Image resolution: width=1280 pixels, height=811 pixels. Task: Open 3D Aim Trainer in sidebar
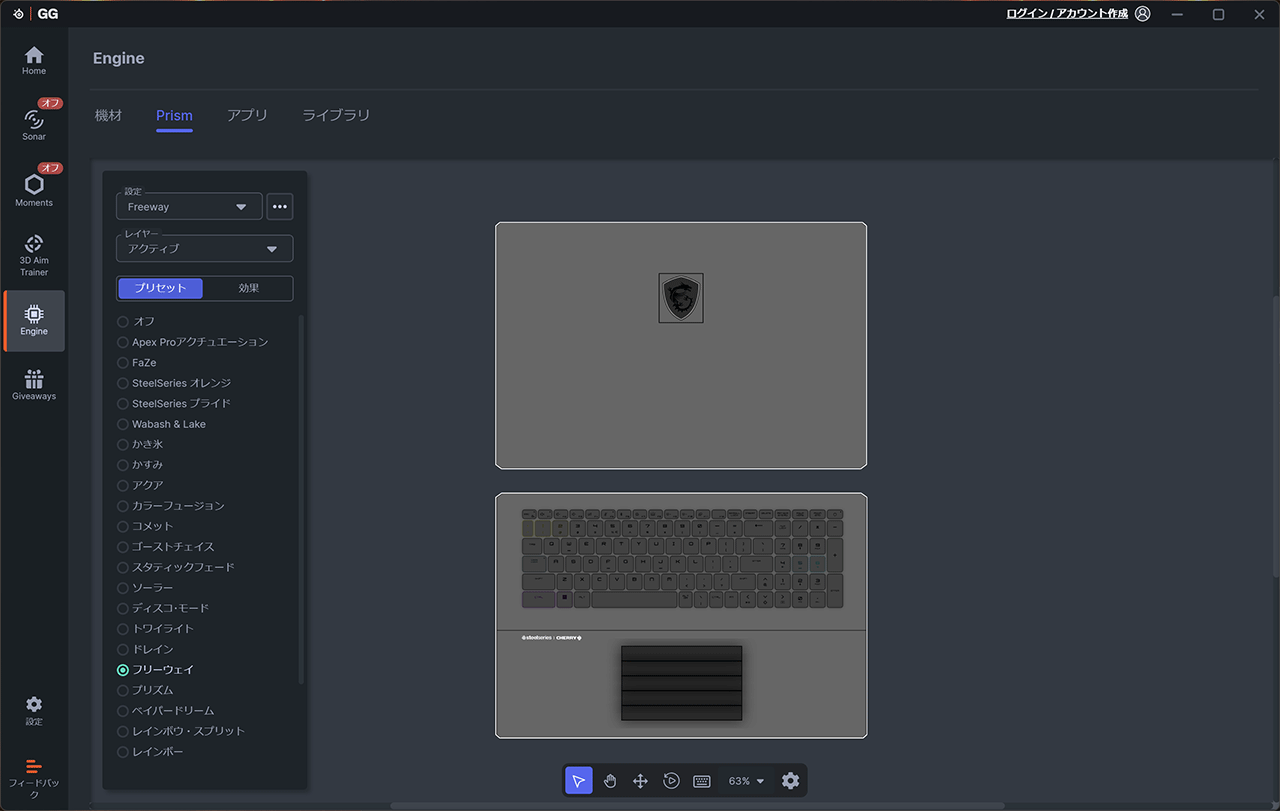pyautogui.click(x=34, y=255)
